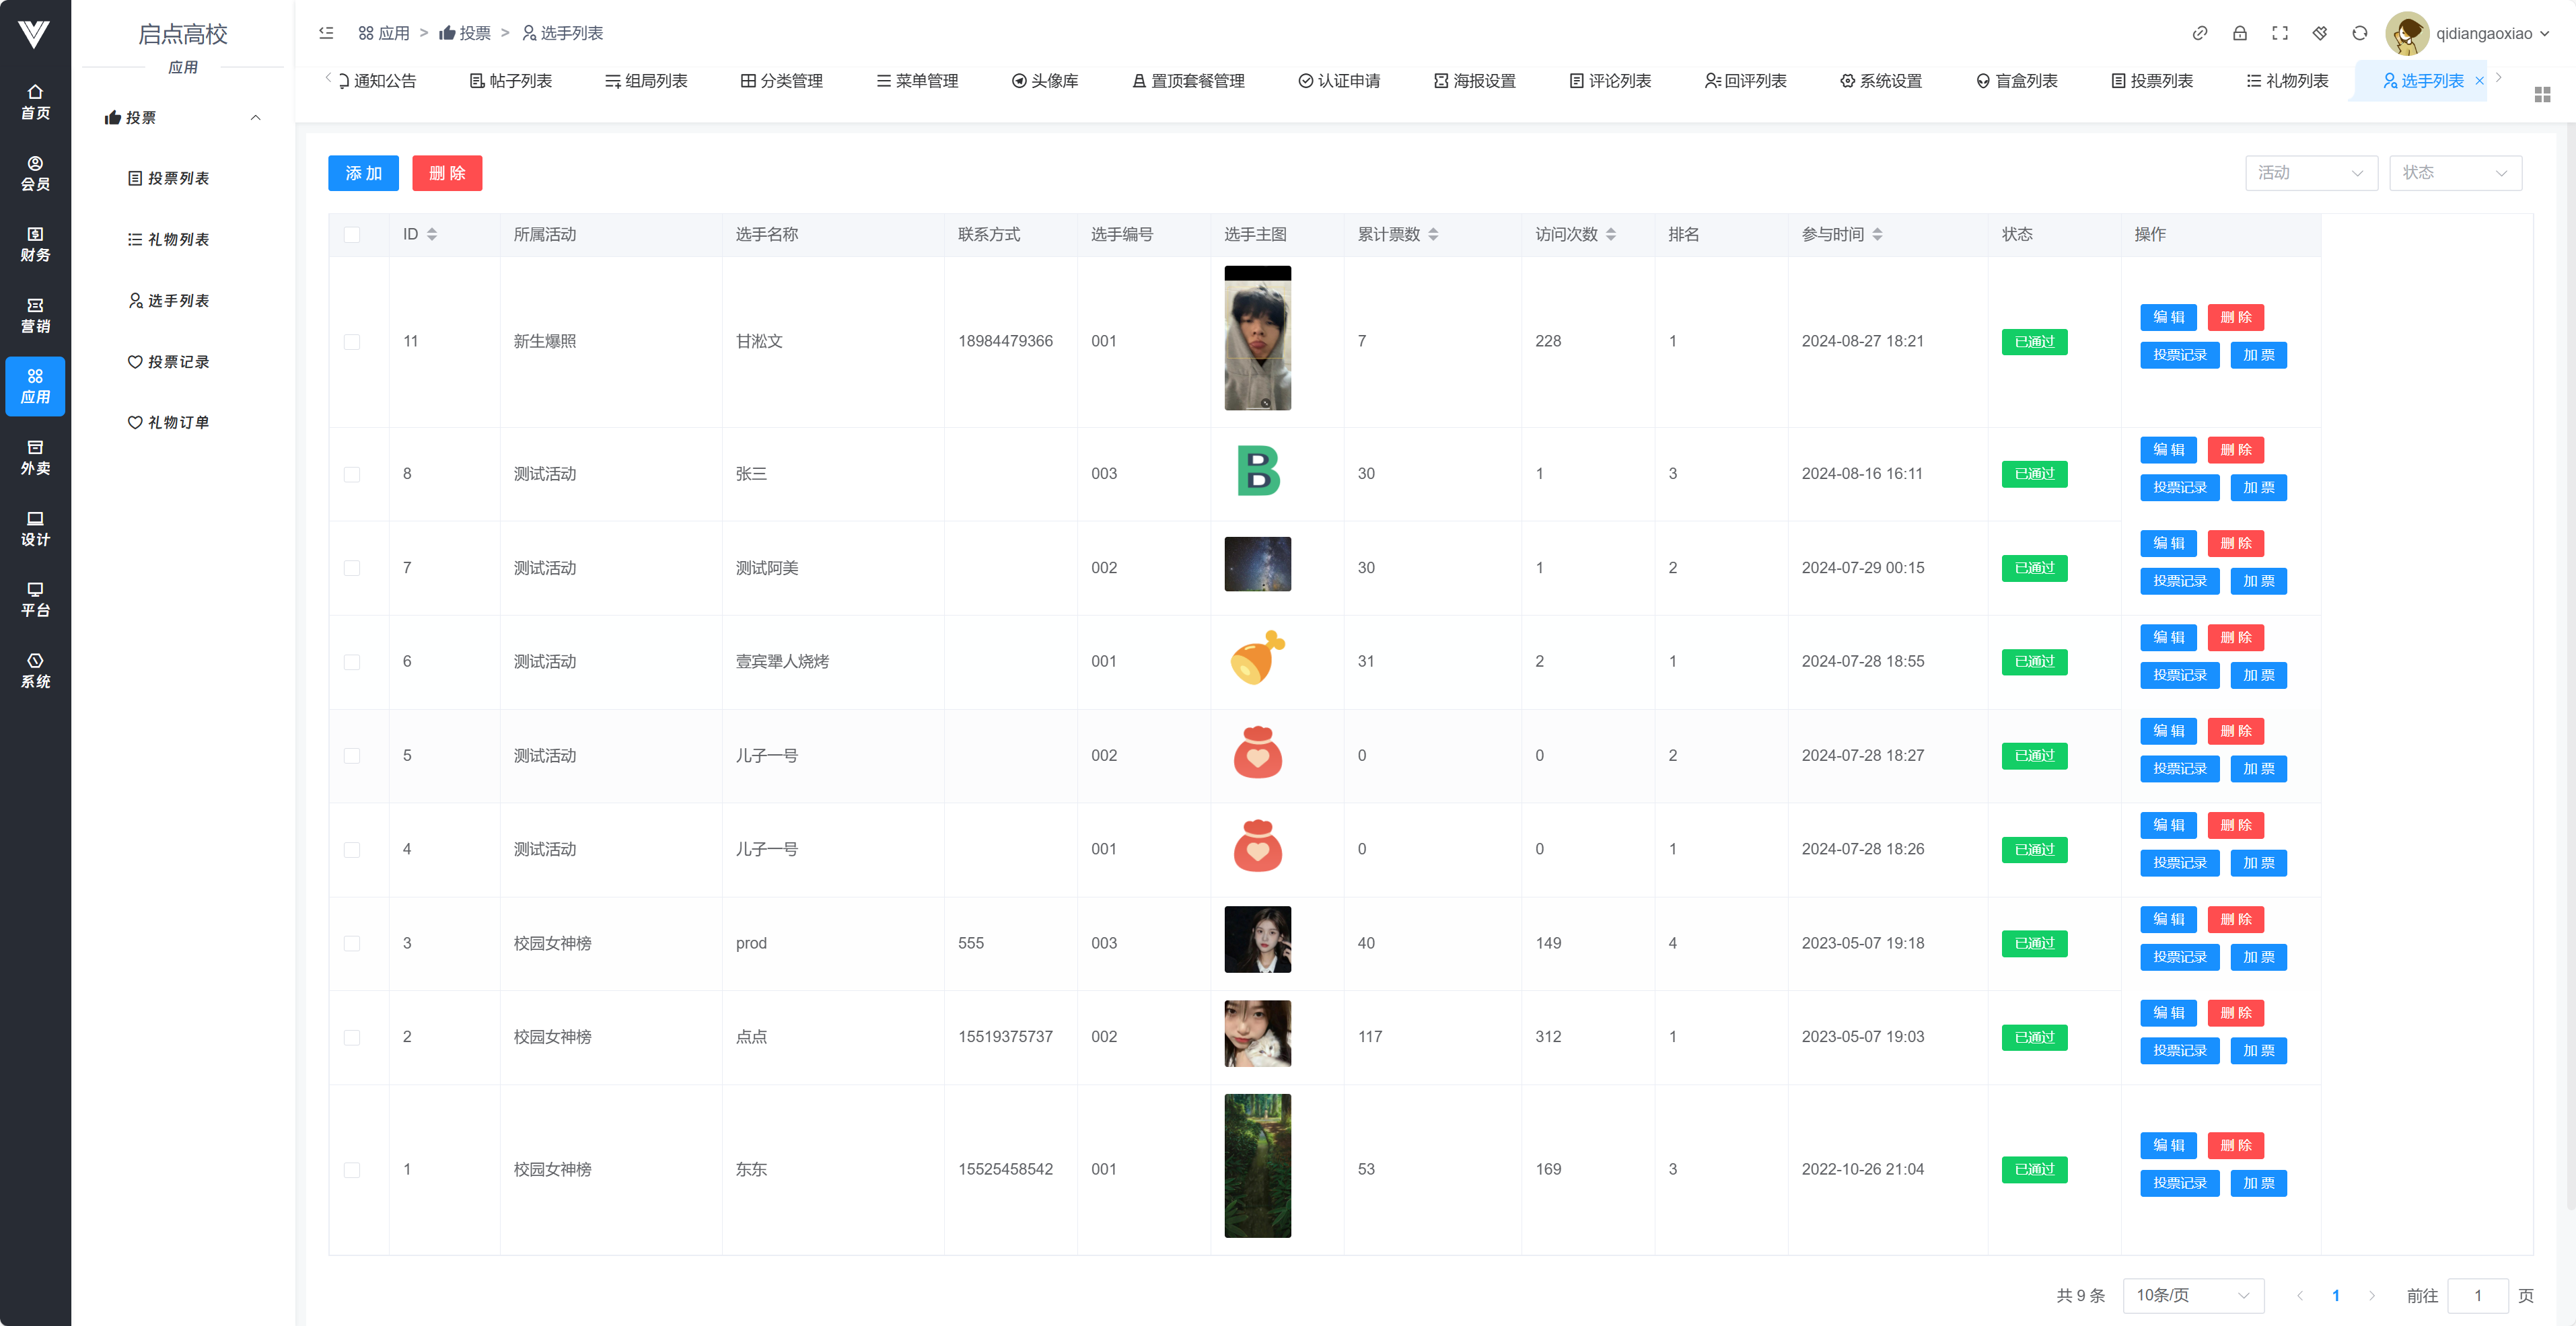Click the blue 添加 button
This screenshot has width=2576, height=1326.
tap(363, 173)
